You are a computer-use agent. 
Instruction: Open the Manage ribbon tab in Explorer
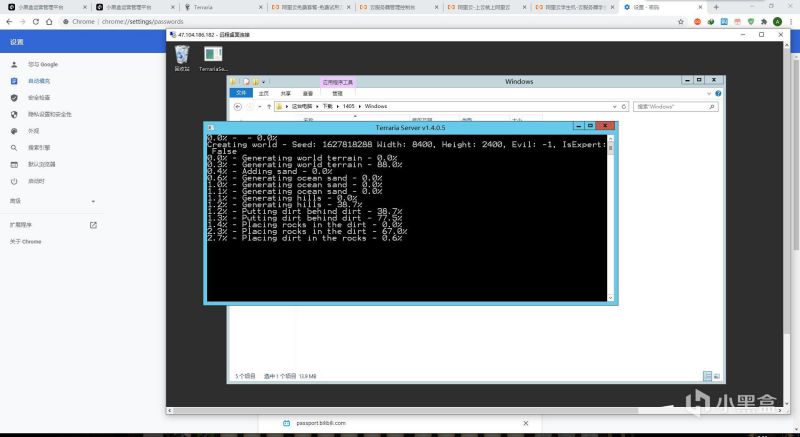pyautogui.click(x=337, y=94)
